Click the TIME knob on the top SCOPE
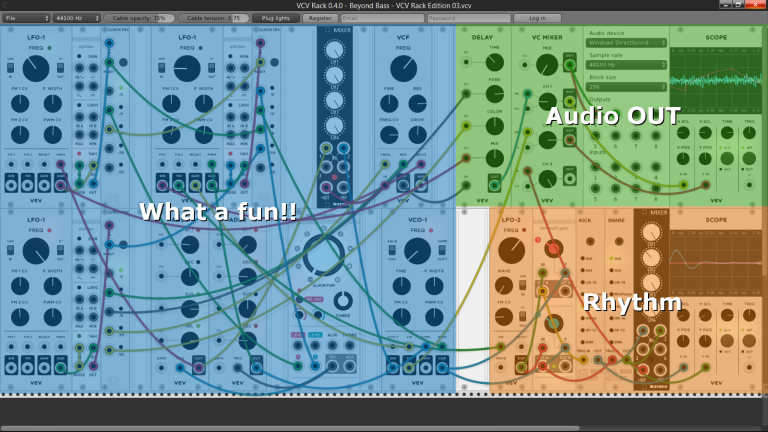Viewport: 768px width, 432px height. pos(727,133)
